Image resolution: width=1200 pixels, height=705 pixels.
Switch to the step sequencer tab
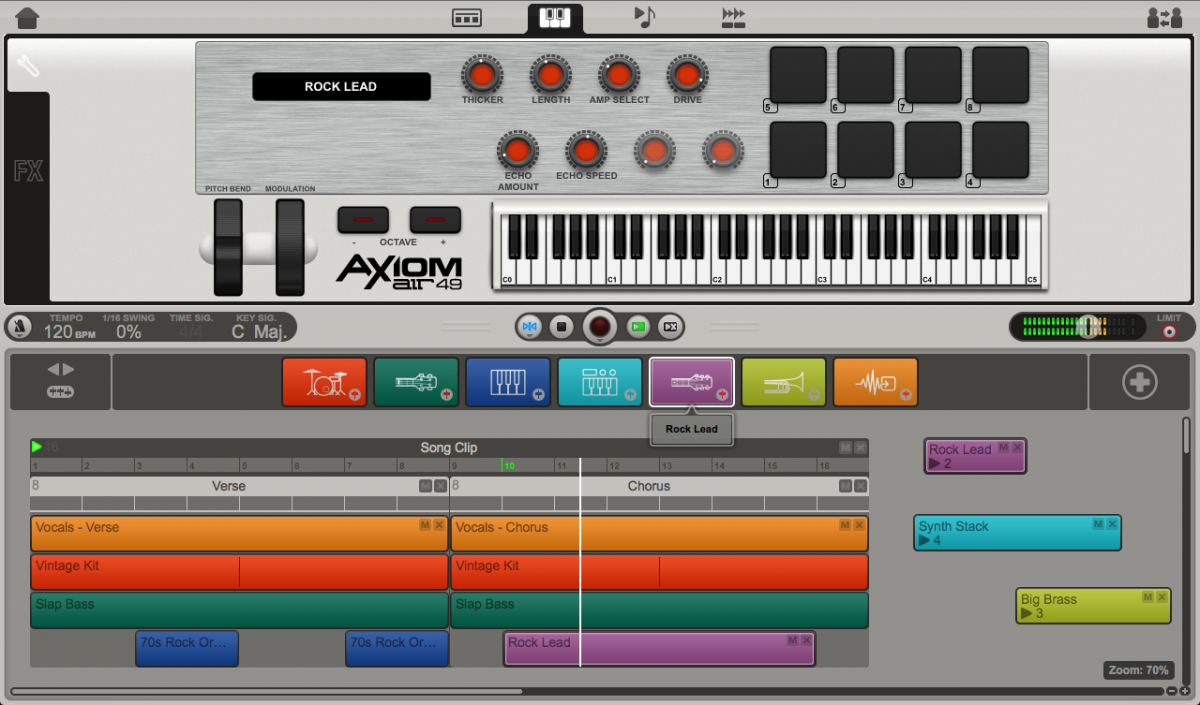(734, 17)
